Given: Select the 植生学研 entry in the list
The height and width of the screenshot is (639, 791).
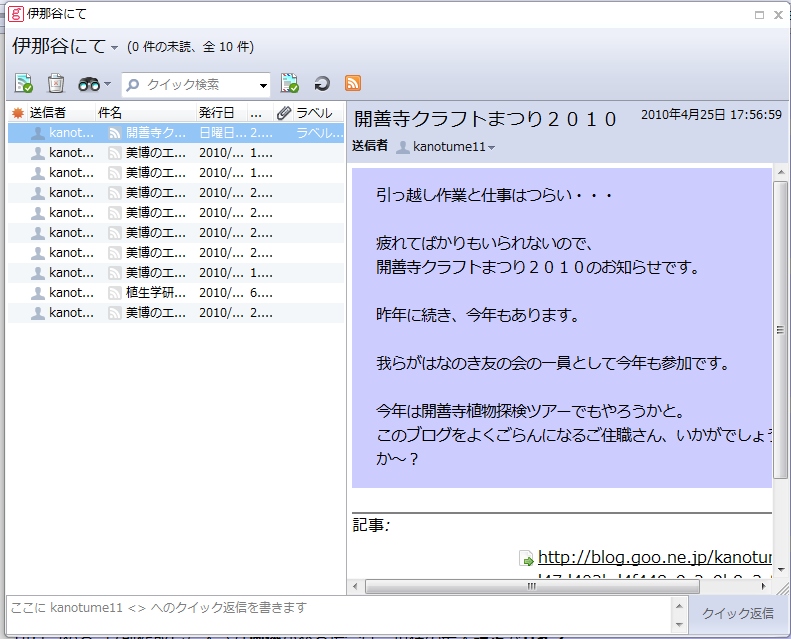Looking at the screenshot, I should point(155,293).
